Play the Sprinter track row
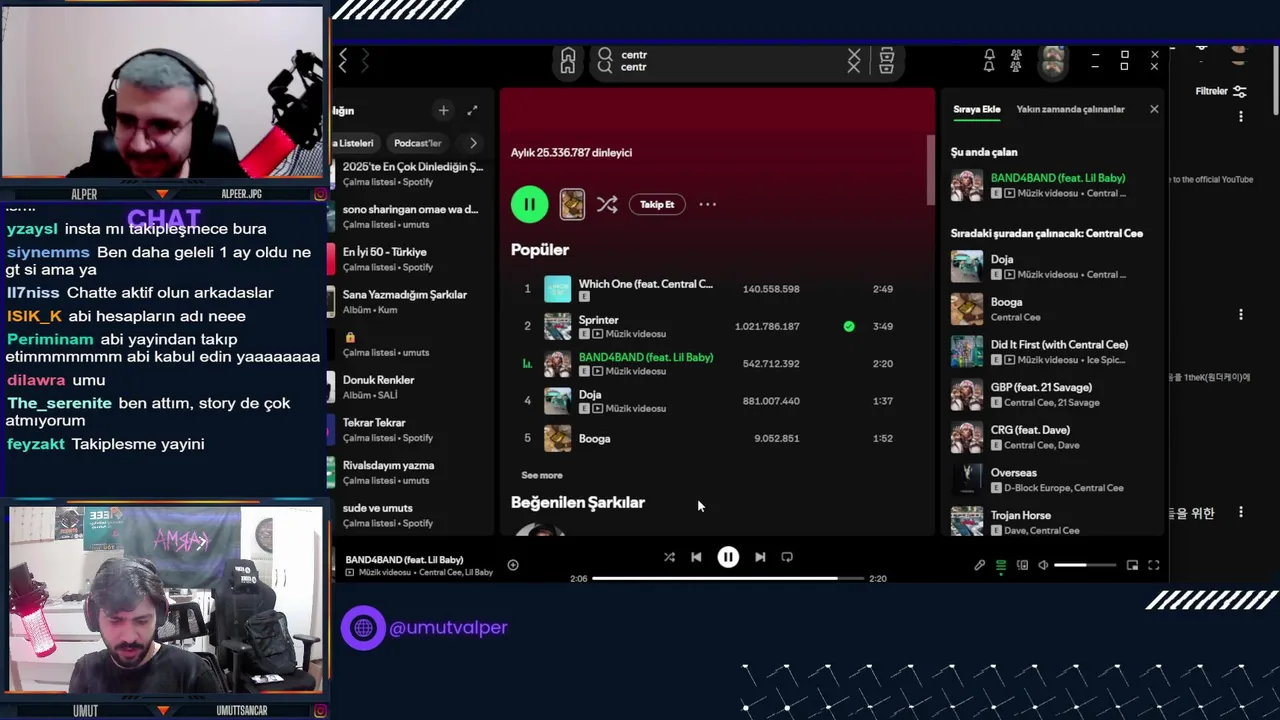The width and height of the screenshot is (1280, 720). 716,326
